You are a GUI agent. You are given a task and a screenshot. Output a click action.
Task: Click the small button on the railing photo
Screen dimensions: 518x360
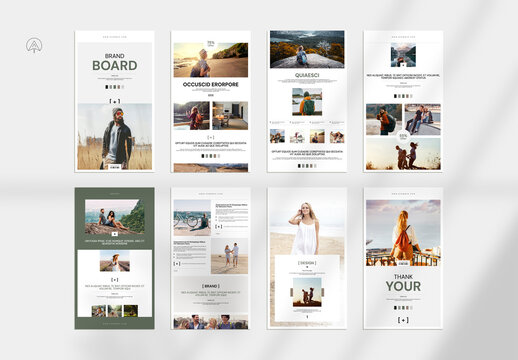pyautogui.click(x=403, y=263)
